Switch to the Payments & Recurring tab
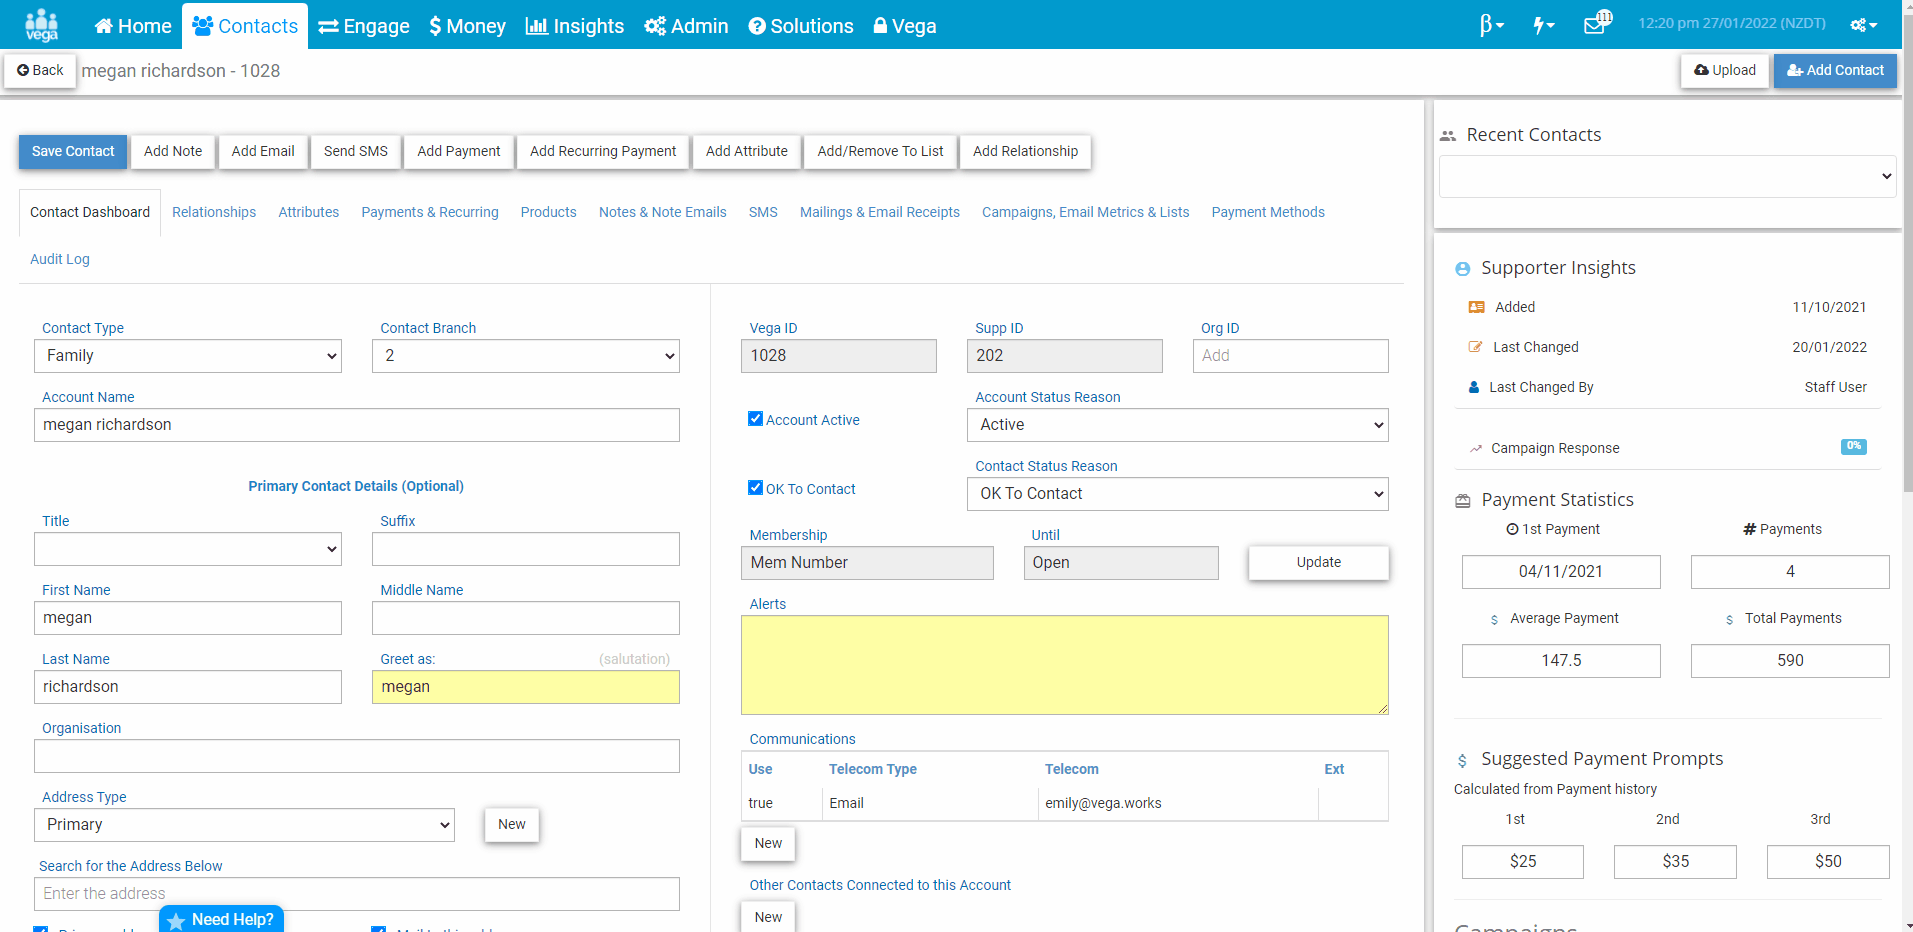Screen dimensions: 1913x932 430,212
